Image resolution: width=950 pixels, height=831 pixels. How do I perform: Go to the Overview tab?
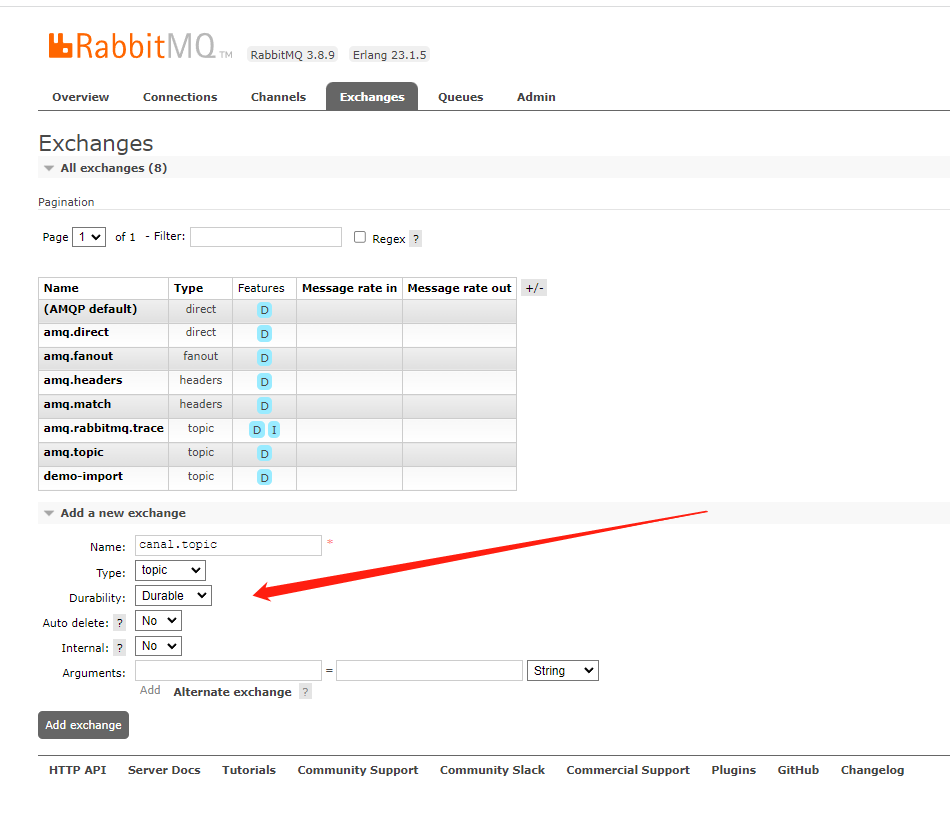[81, 97]
